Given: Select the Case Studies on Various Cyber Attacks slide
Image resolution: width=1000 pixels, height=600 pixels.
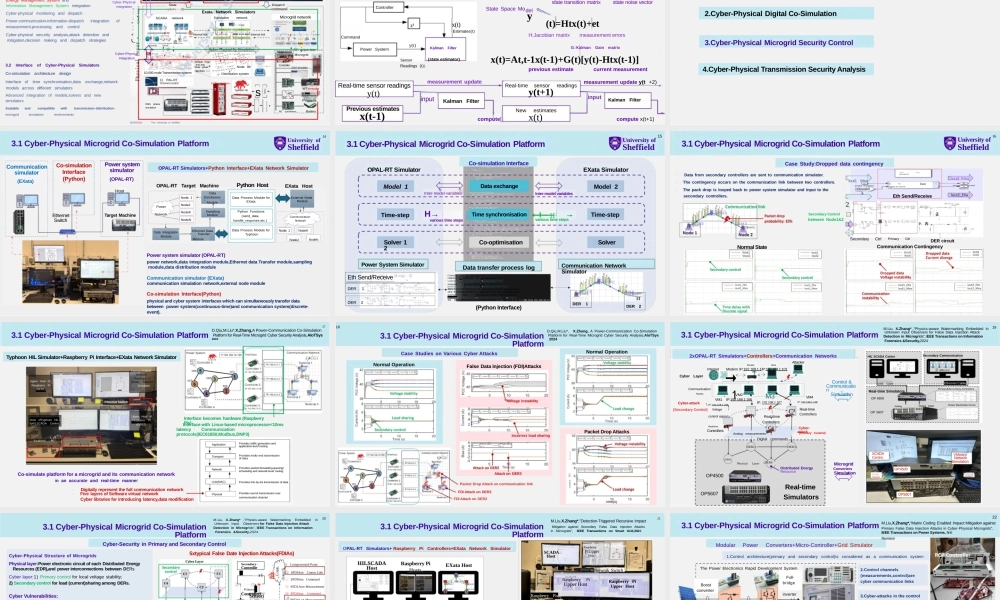Looking at the screenshot, I should tap(500, 414).
